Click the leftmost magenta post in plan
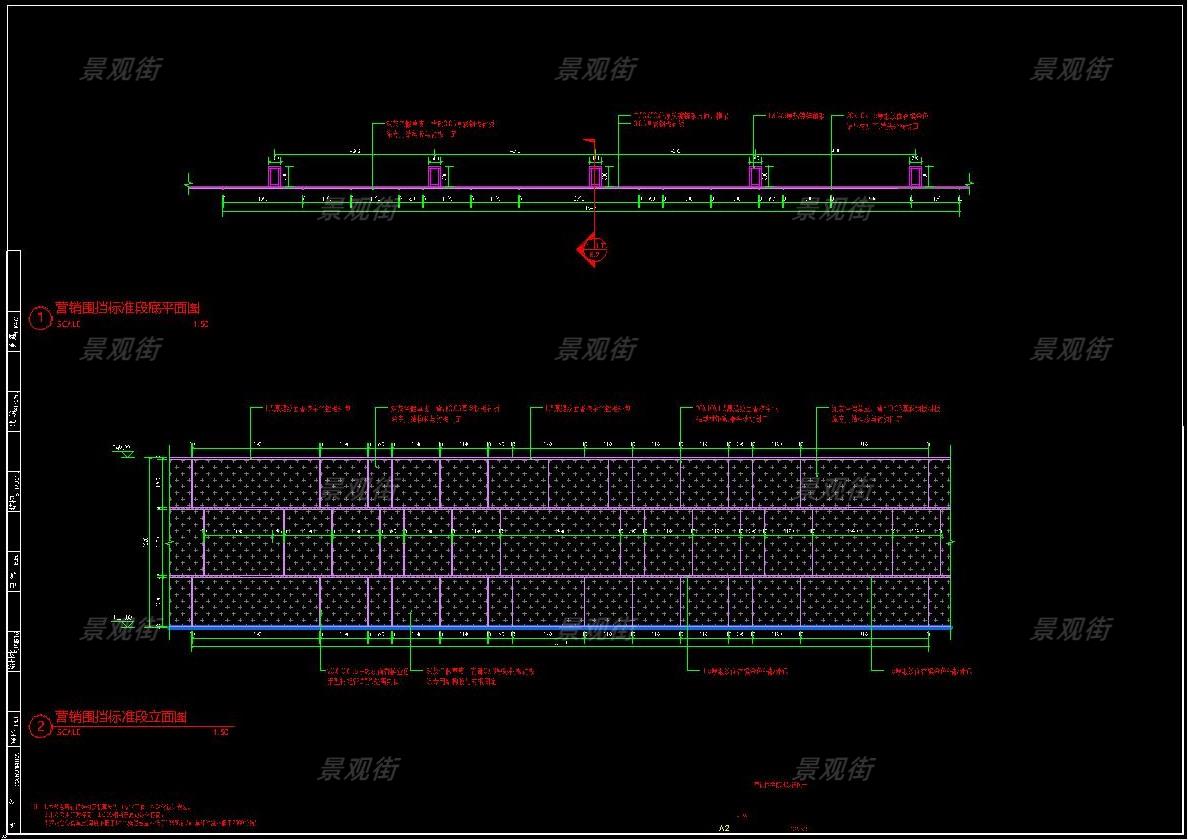Viewport: 1188px width, 840px height. pos(274,176)
